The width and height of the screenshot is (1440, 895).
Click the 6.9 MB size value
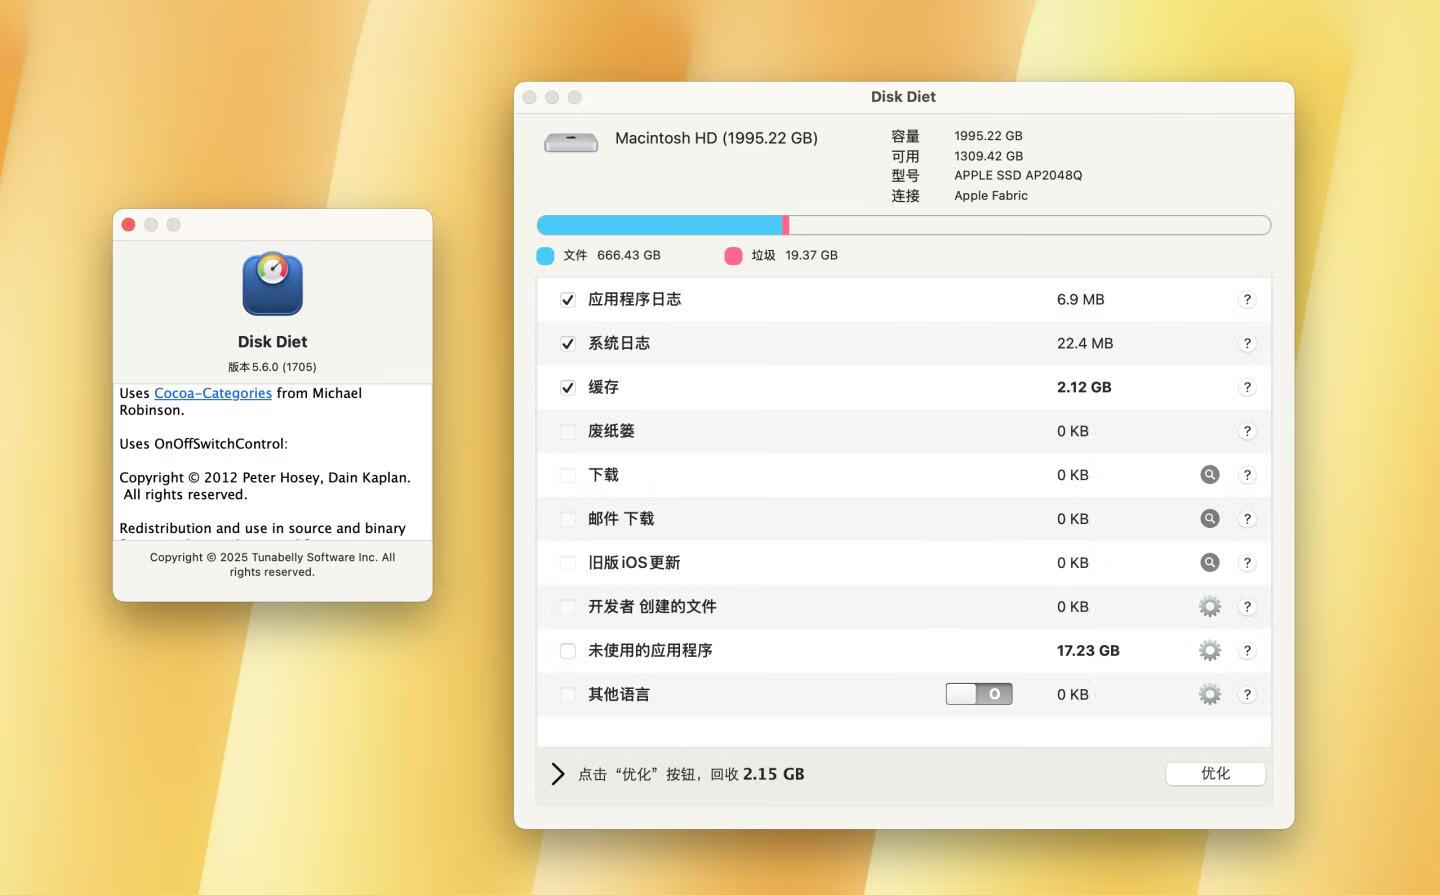(x=1081, y=300)
